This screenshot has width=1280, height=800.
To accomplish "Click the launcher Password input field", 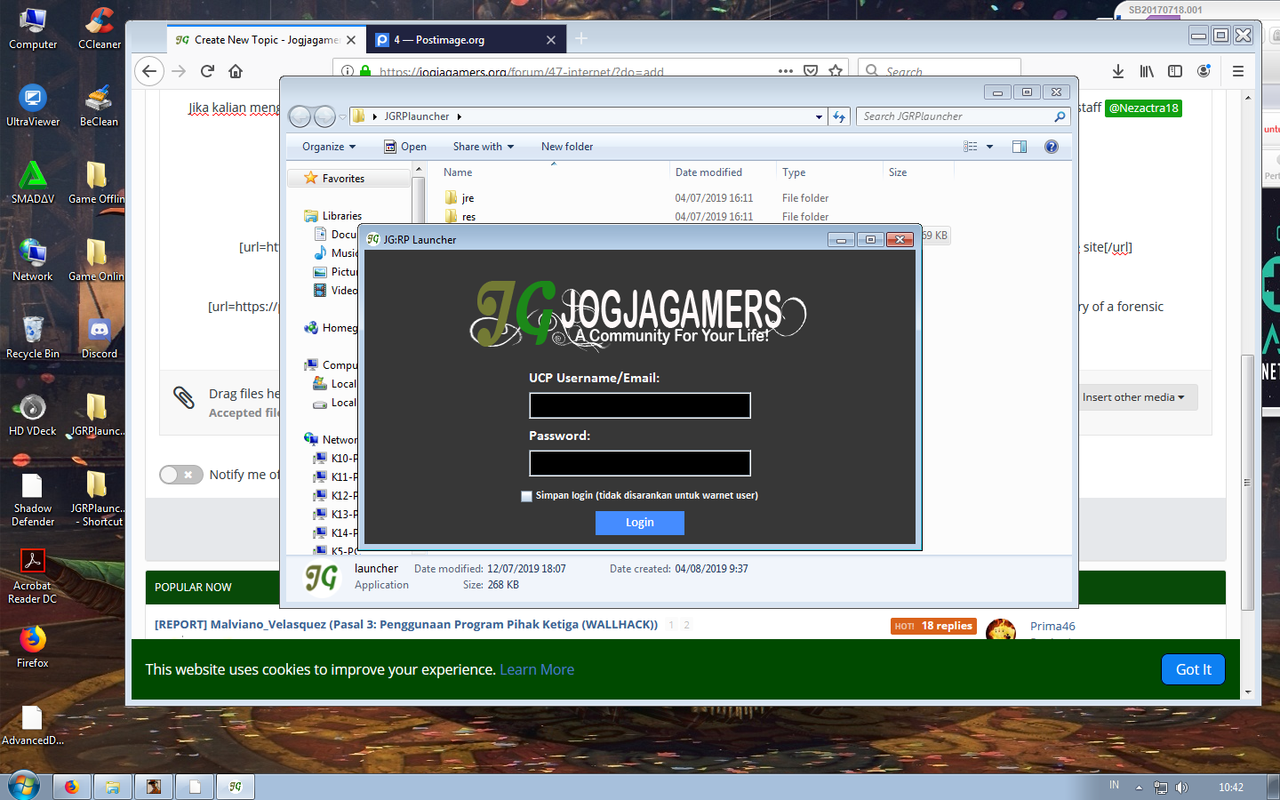I will [640, 463].
